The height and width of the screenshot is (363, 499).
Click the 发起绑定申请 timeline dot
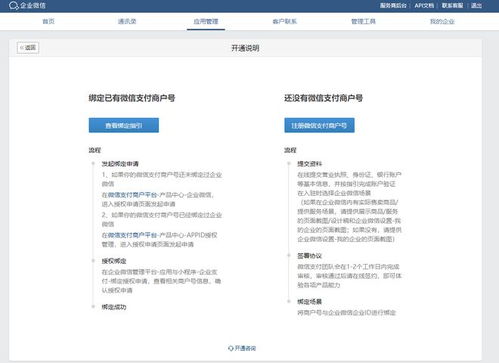coord(93,164)
